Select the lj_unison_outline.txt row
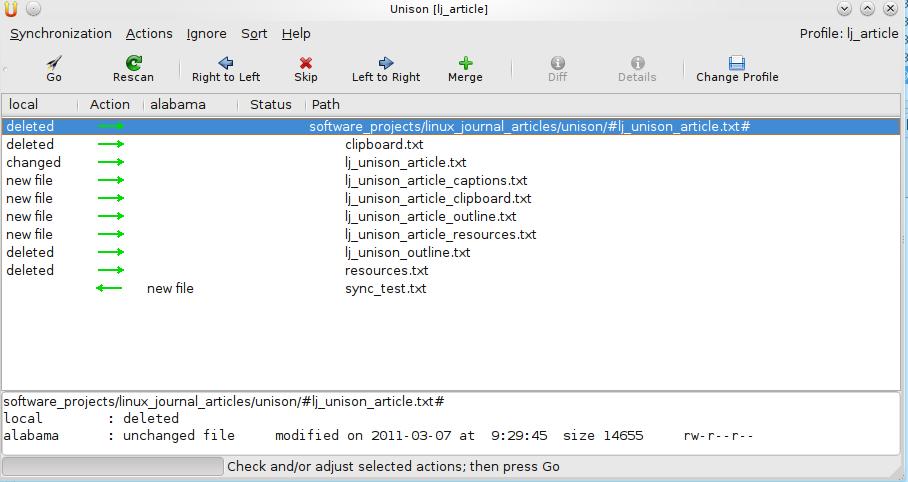908x482 pixels. 451,252
